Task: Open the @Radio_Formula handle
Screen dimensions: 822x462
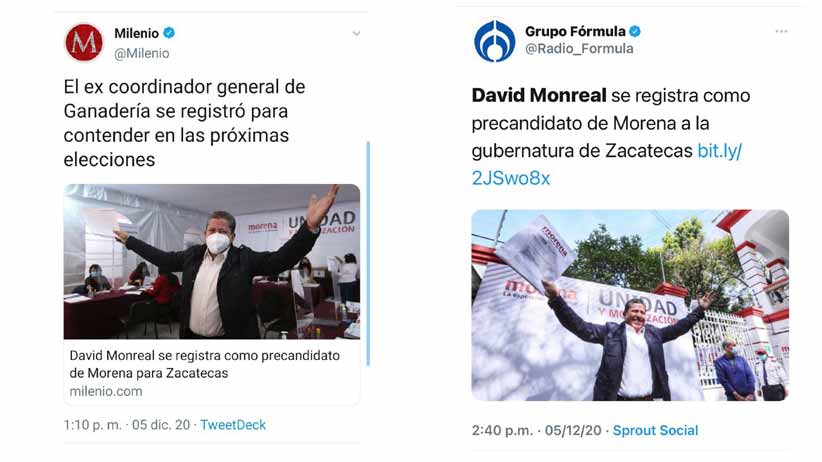Action: tap(579, 49)
